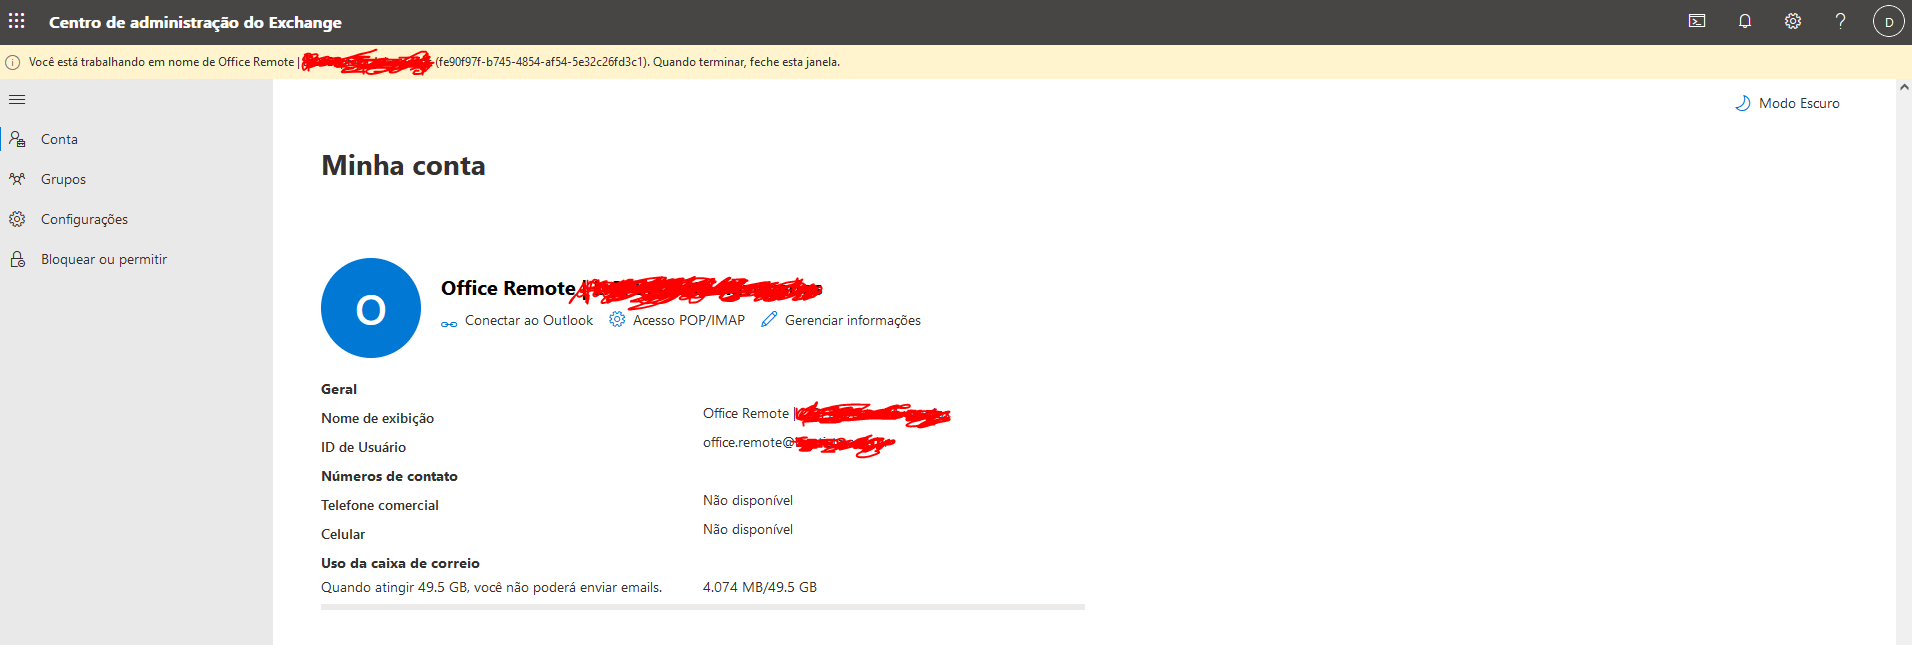Open the account avatar labeled D
This screenshot has width=1912, height=645.
pyautogui.click(x=1888, y=22)
